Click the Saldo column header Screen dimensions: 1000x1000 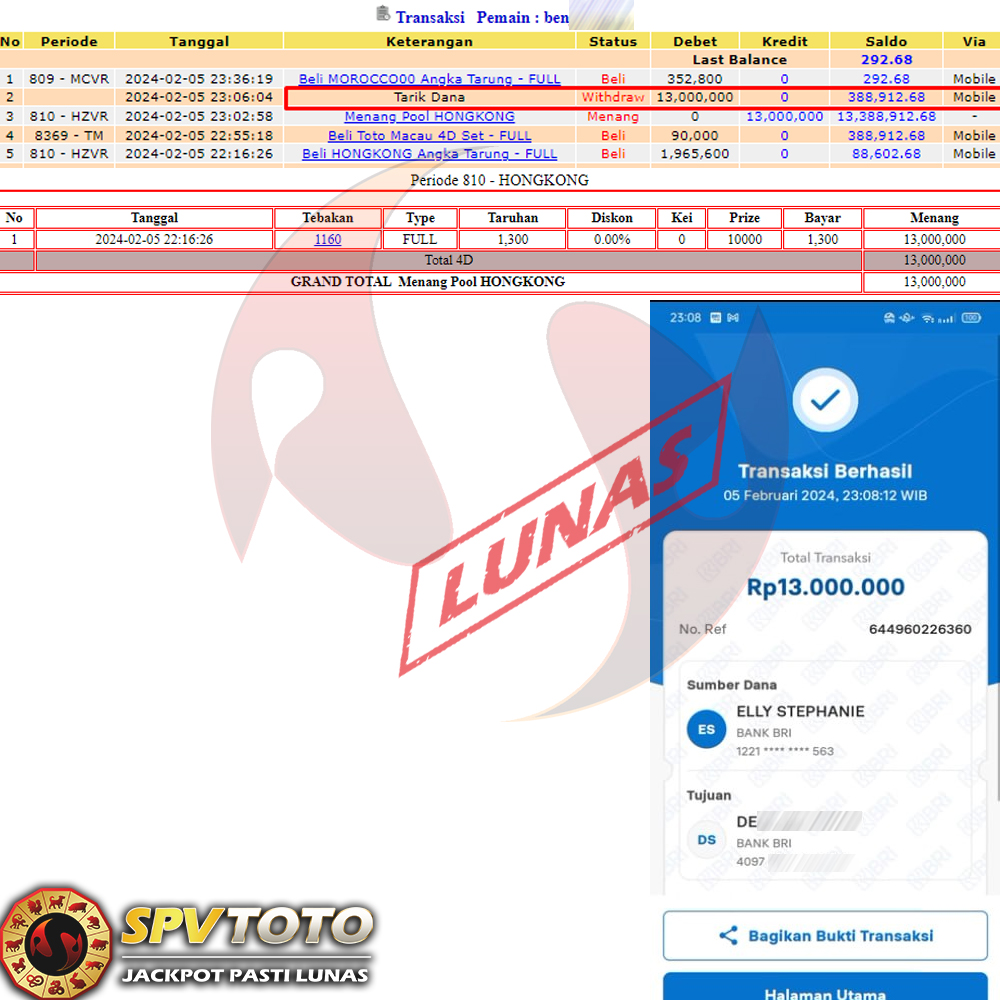(886, 42)
